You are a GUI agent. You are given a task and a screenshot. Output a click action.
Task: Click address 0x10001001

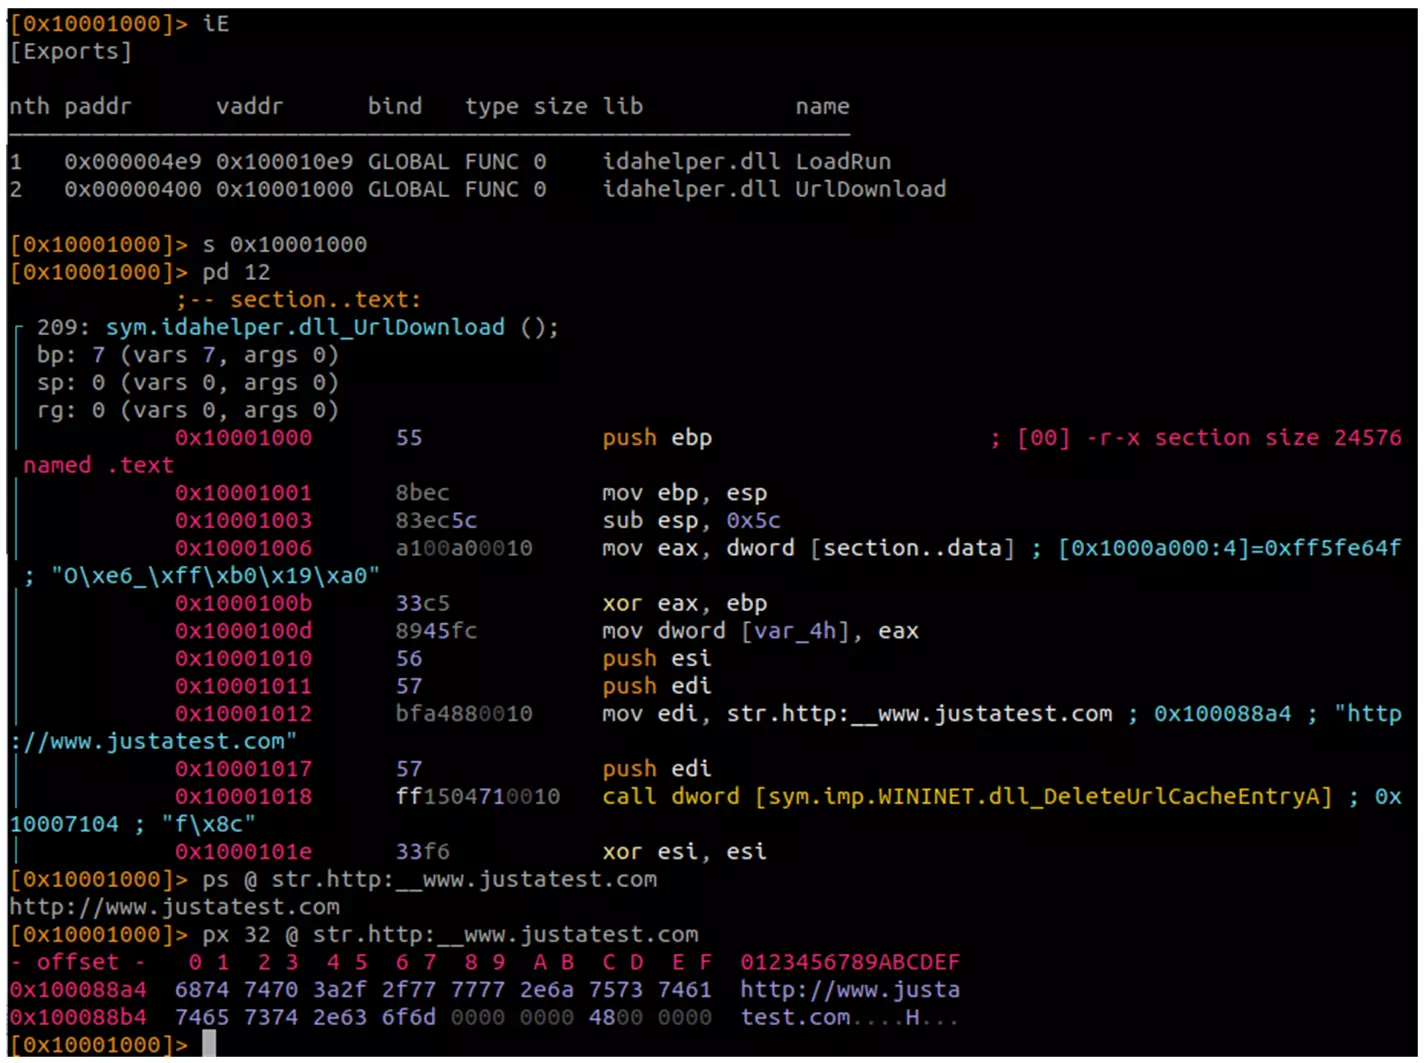click(x=243, y=493)
